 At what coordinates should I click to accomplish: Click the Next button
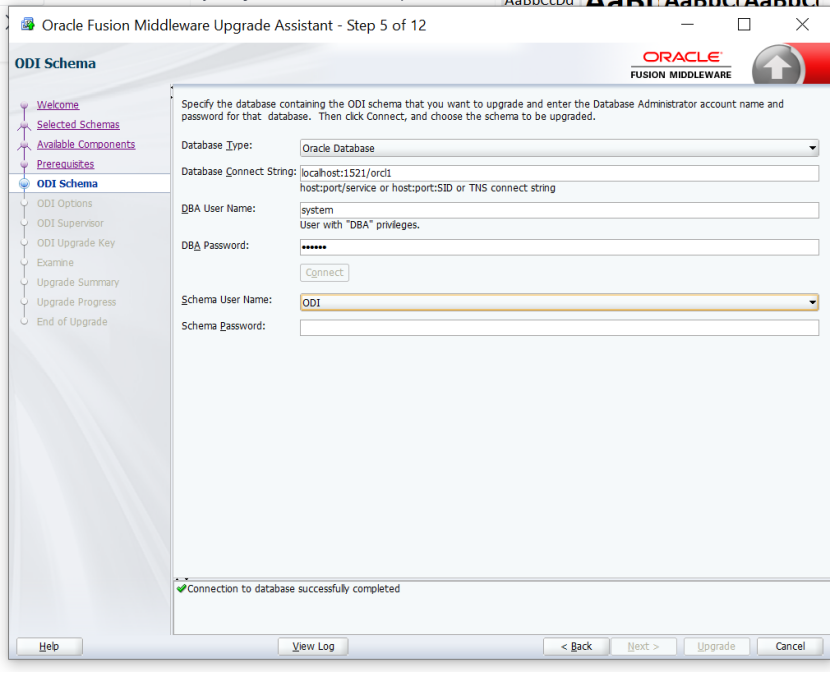(x=643, y=647)
